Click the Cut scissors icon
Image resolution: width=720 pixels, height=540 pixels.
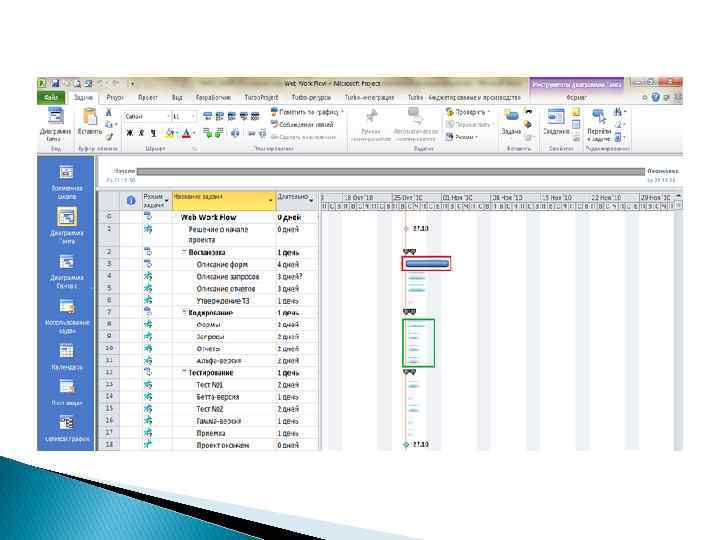click(109, 112)
